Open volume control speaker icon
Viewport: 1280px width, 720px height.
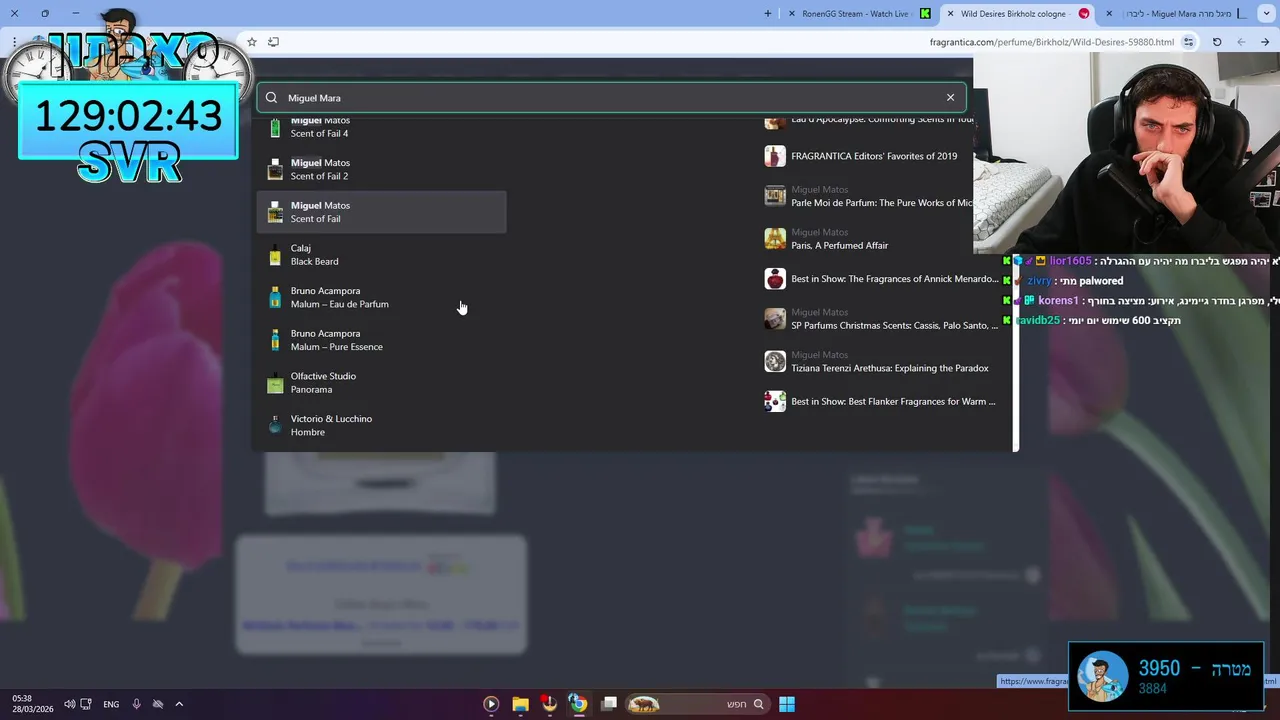[x=69, y=704]
